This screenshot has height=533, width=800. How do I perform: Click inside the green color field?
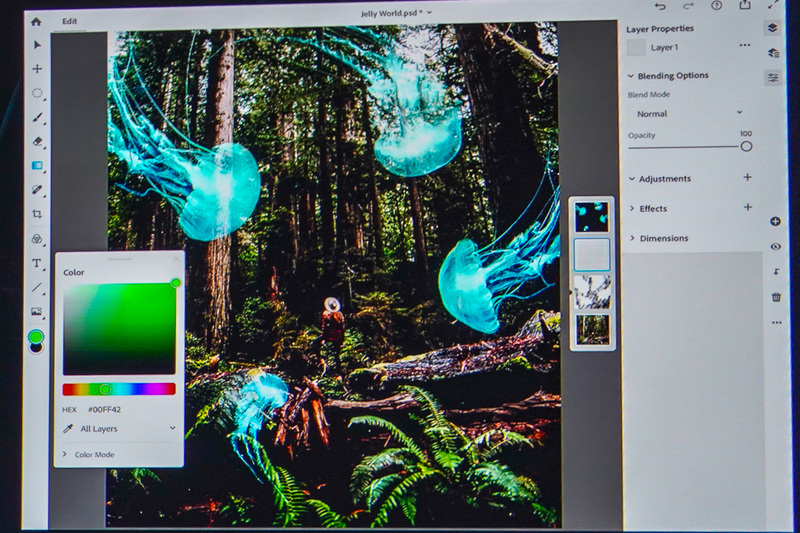tap(119, 329)
